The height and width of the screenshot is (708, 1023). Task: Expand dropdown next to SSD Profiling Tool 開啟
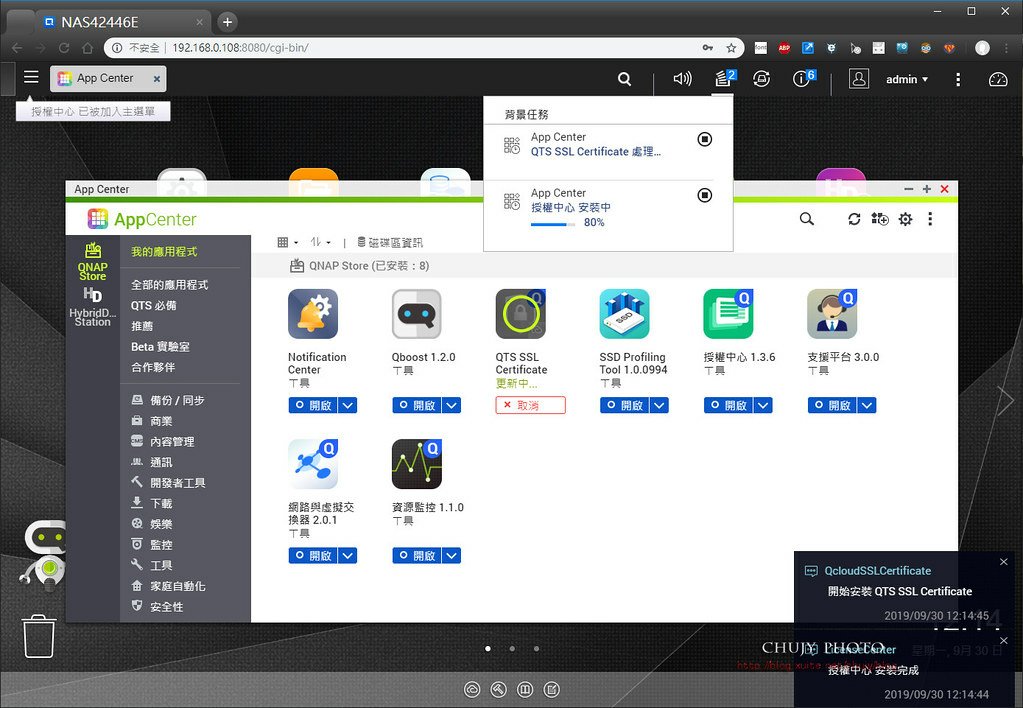pyautogui.click(x=660, y=405)
